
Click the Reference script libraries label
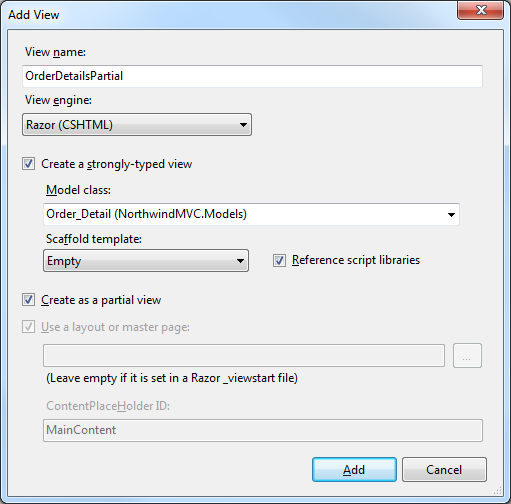pos(356,260)
